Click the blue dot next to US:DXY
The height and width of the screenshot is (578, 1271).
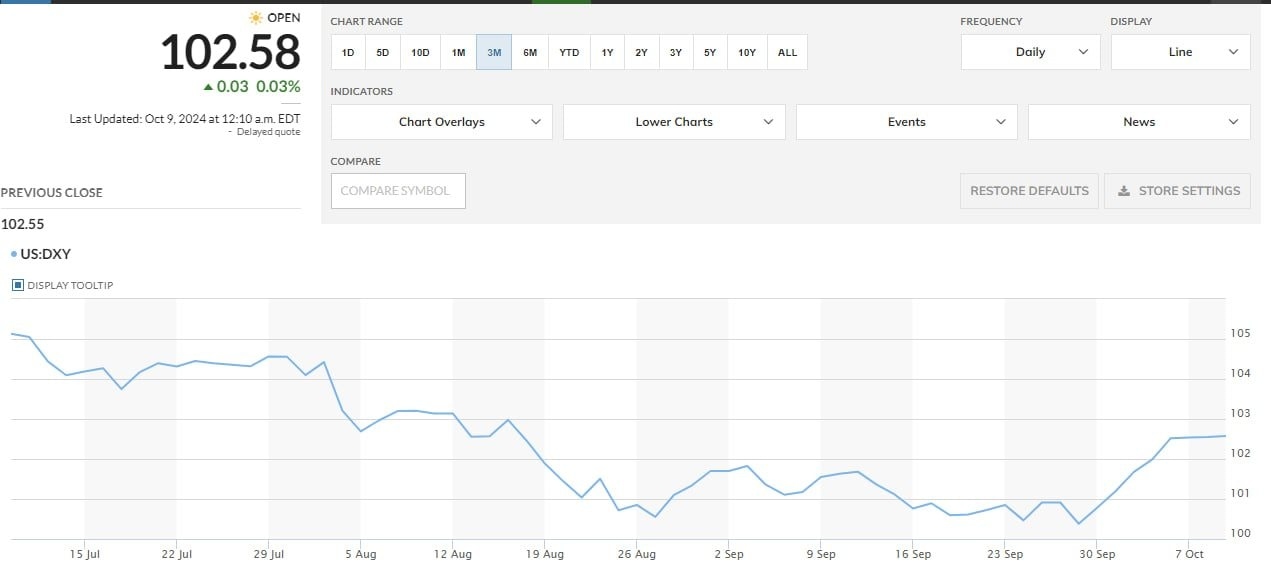[x=13, y=254]
